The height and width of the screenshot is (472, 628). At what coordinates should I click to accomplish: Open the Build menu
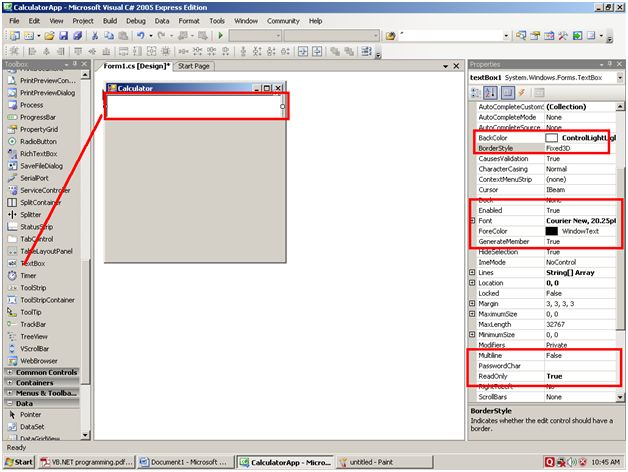(x=110, y=21)
